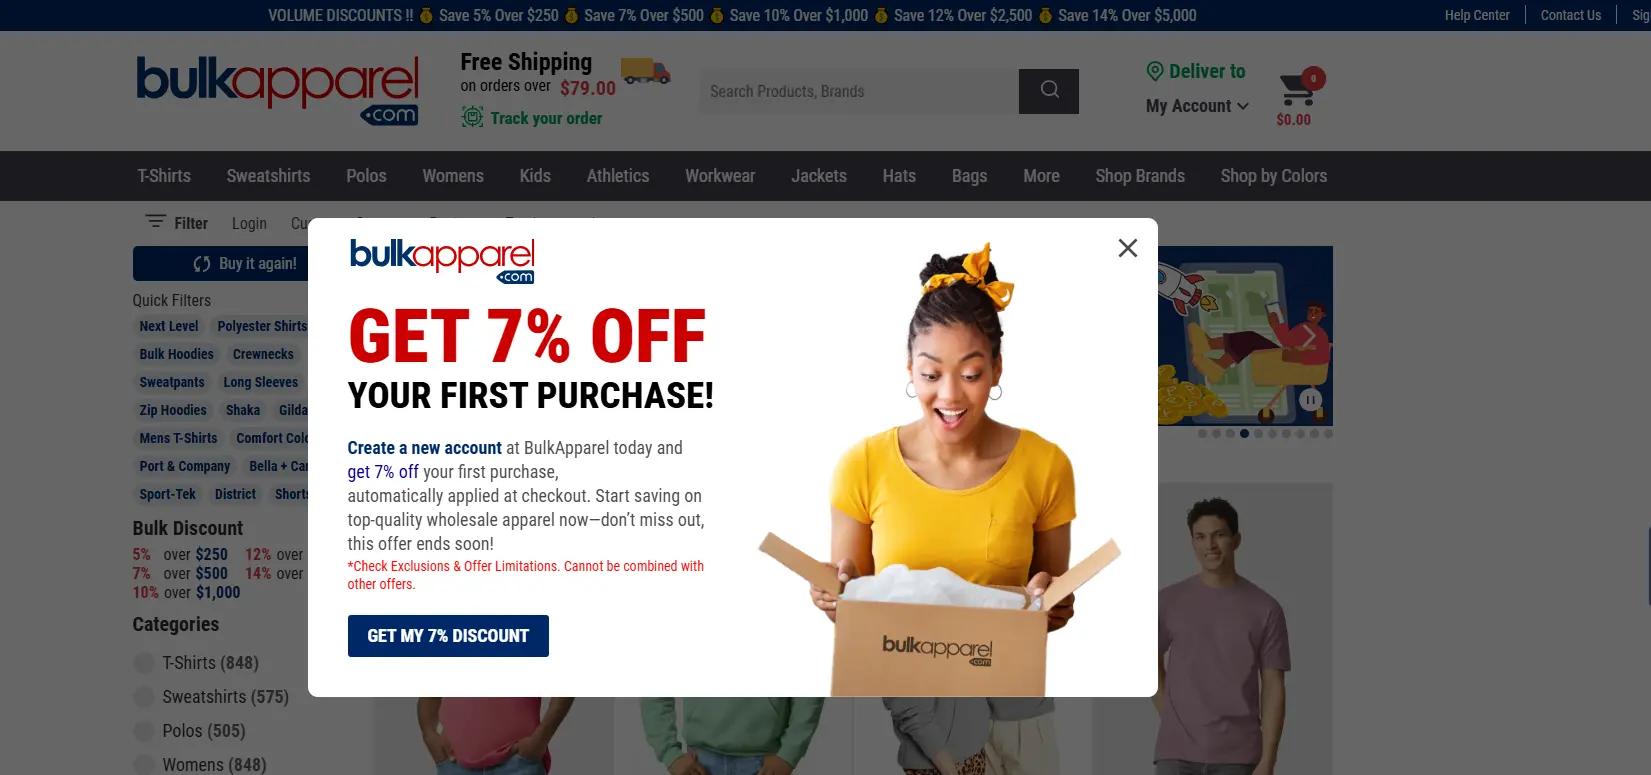Open the shopping cart icon
1651x775 pixels.
pos(1298,89)
